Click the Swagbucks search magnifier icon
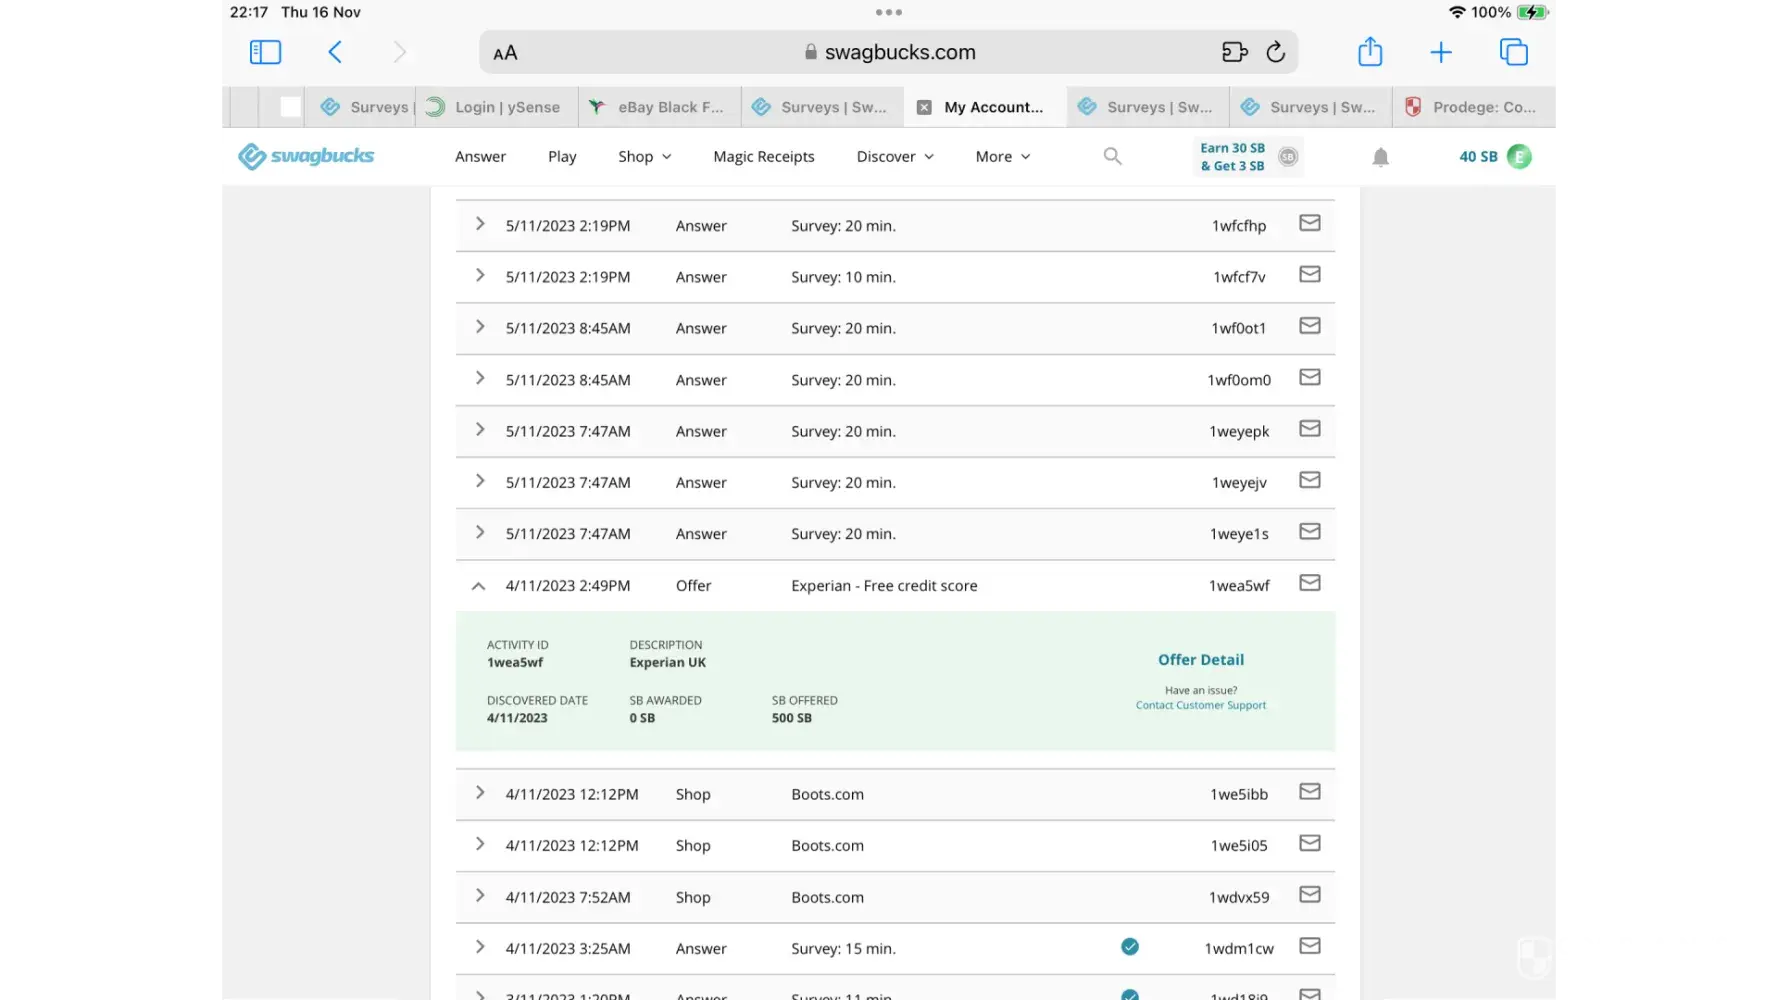Viewport: 1778px width, 1000px height. 1112,156
